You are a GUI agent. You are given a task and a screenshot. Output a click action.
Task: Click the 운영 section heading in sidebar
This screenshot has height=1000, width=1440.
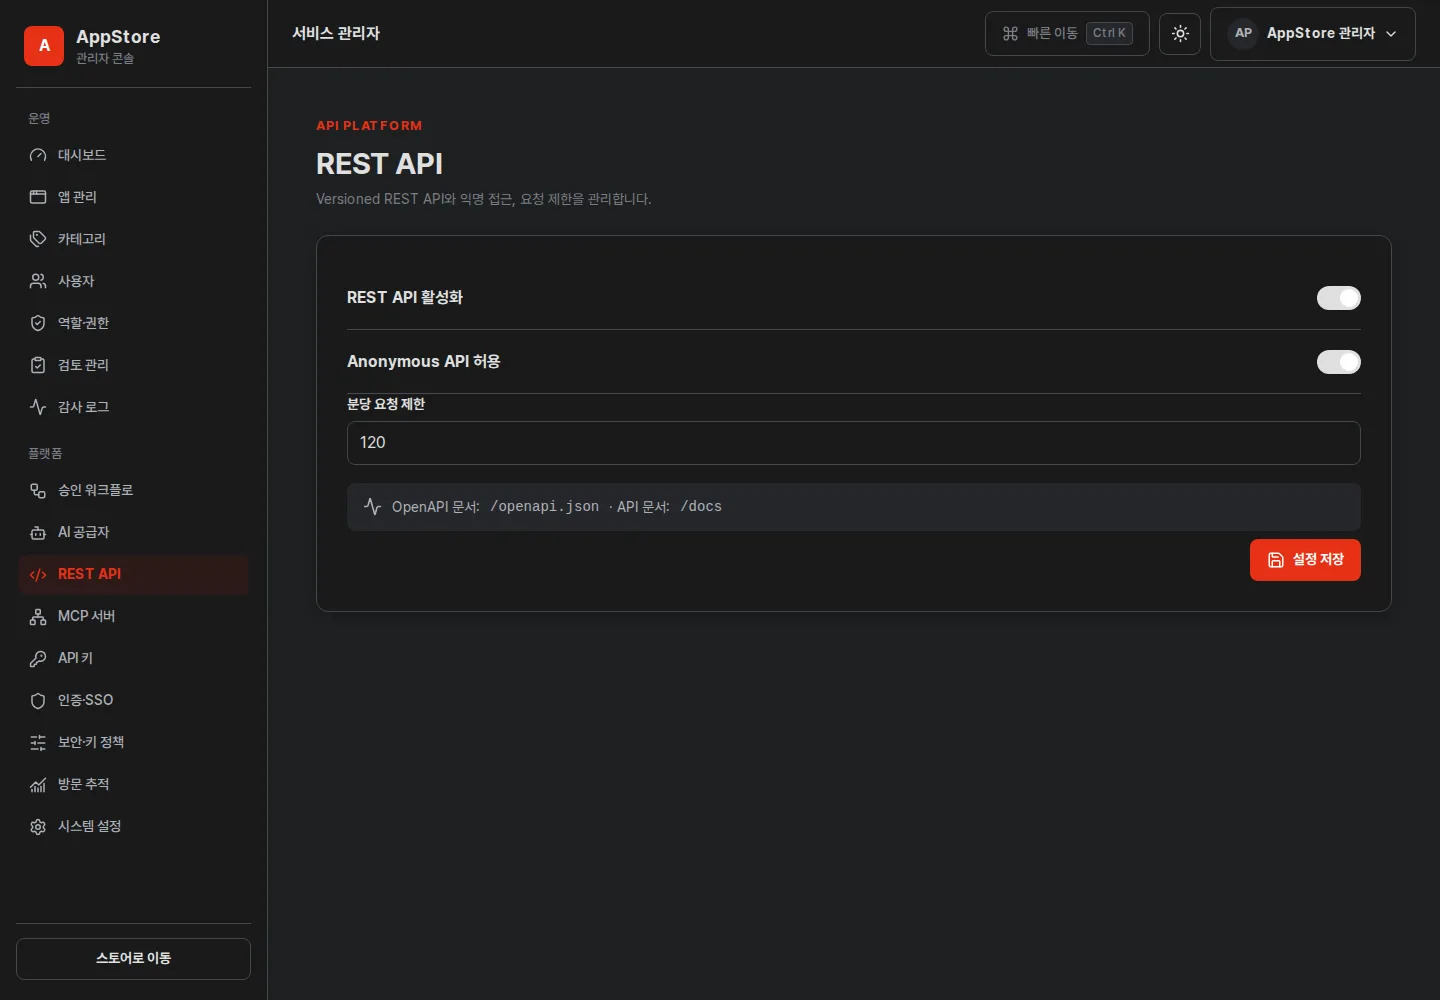click(39, 118)
